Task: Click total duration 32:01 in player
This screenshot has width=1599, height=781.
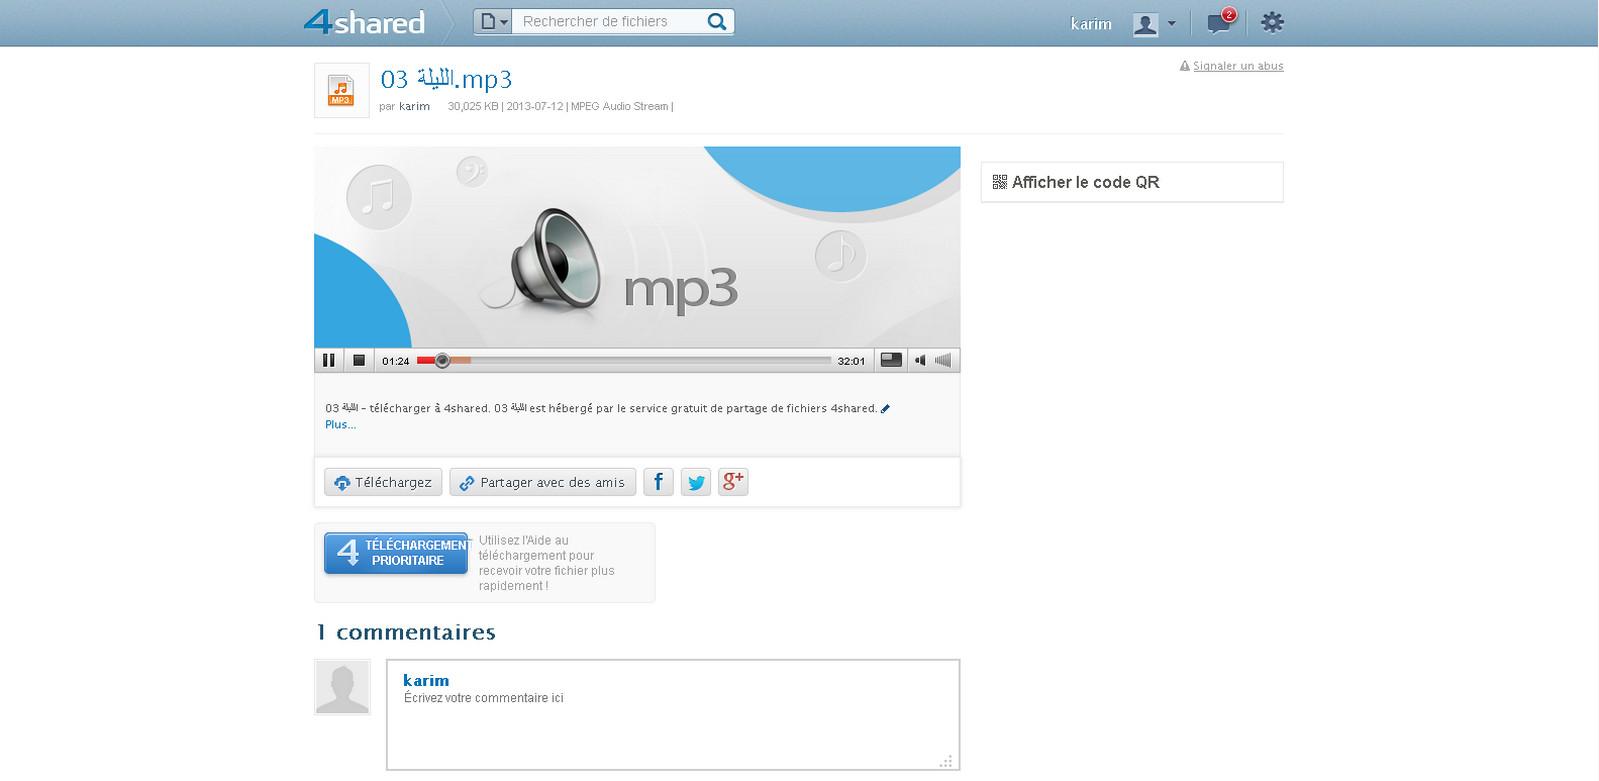Action: [x=851, y=361]
